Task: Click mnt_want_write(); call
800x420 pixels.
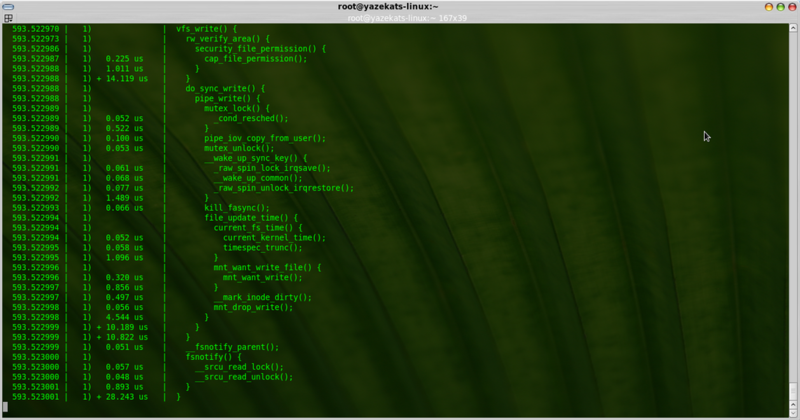Action: coord(263,278)
